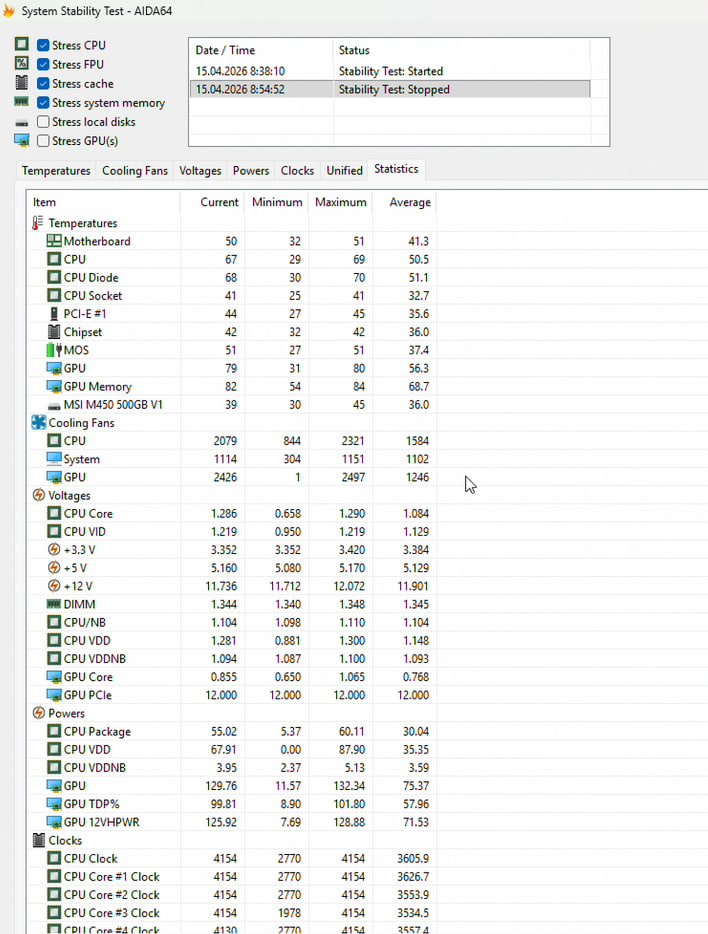Uncheck the Stress cache option
Screen dimensions: 708x934
43,84
